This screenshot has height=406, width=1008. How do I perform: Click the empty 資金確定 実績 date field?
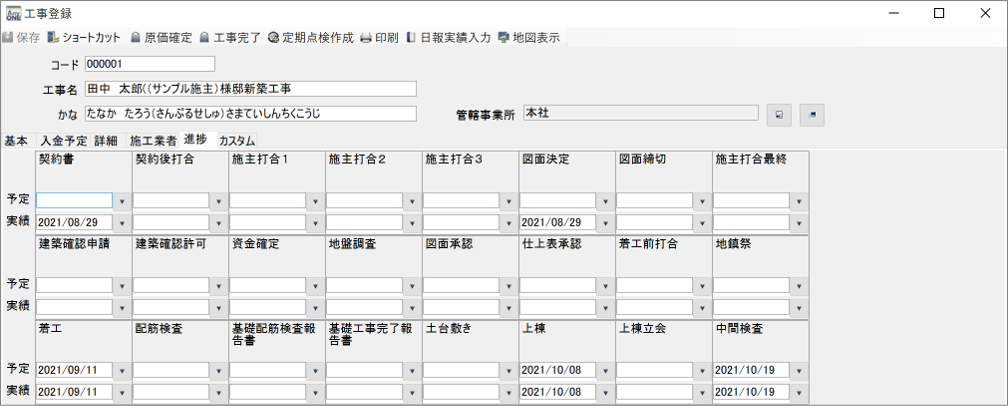pyautogui.click(x=268, y=308)
